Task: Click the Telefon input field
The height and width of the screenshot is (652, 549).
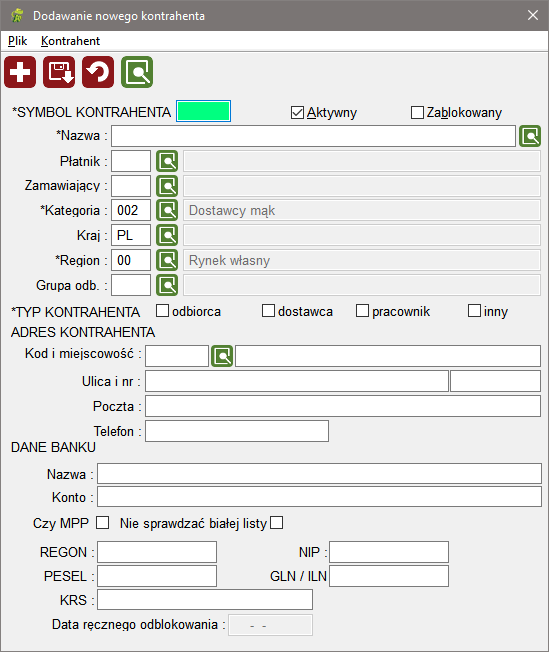Action: [237, 431]
